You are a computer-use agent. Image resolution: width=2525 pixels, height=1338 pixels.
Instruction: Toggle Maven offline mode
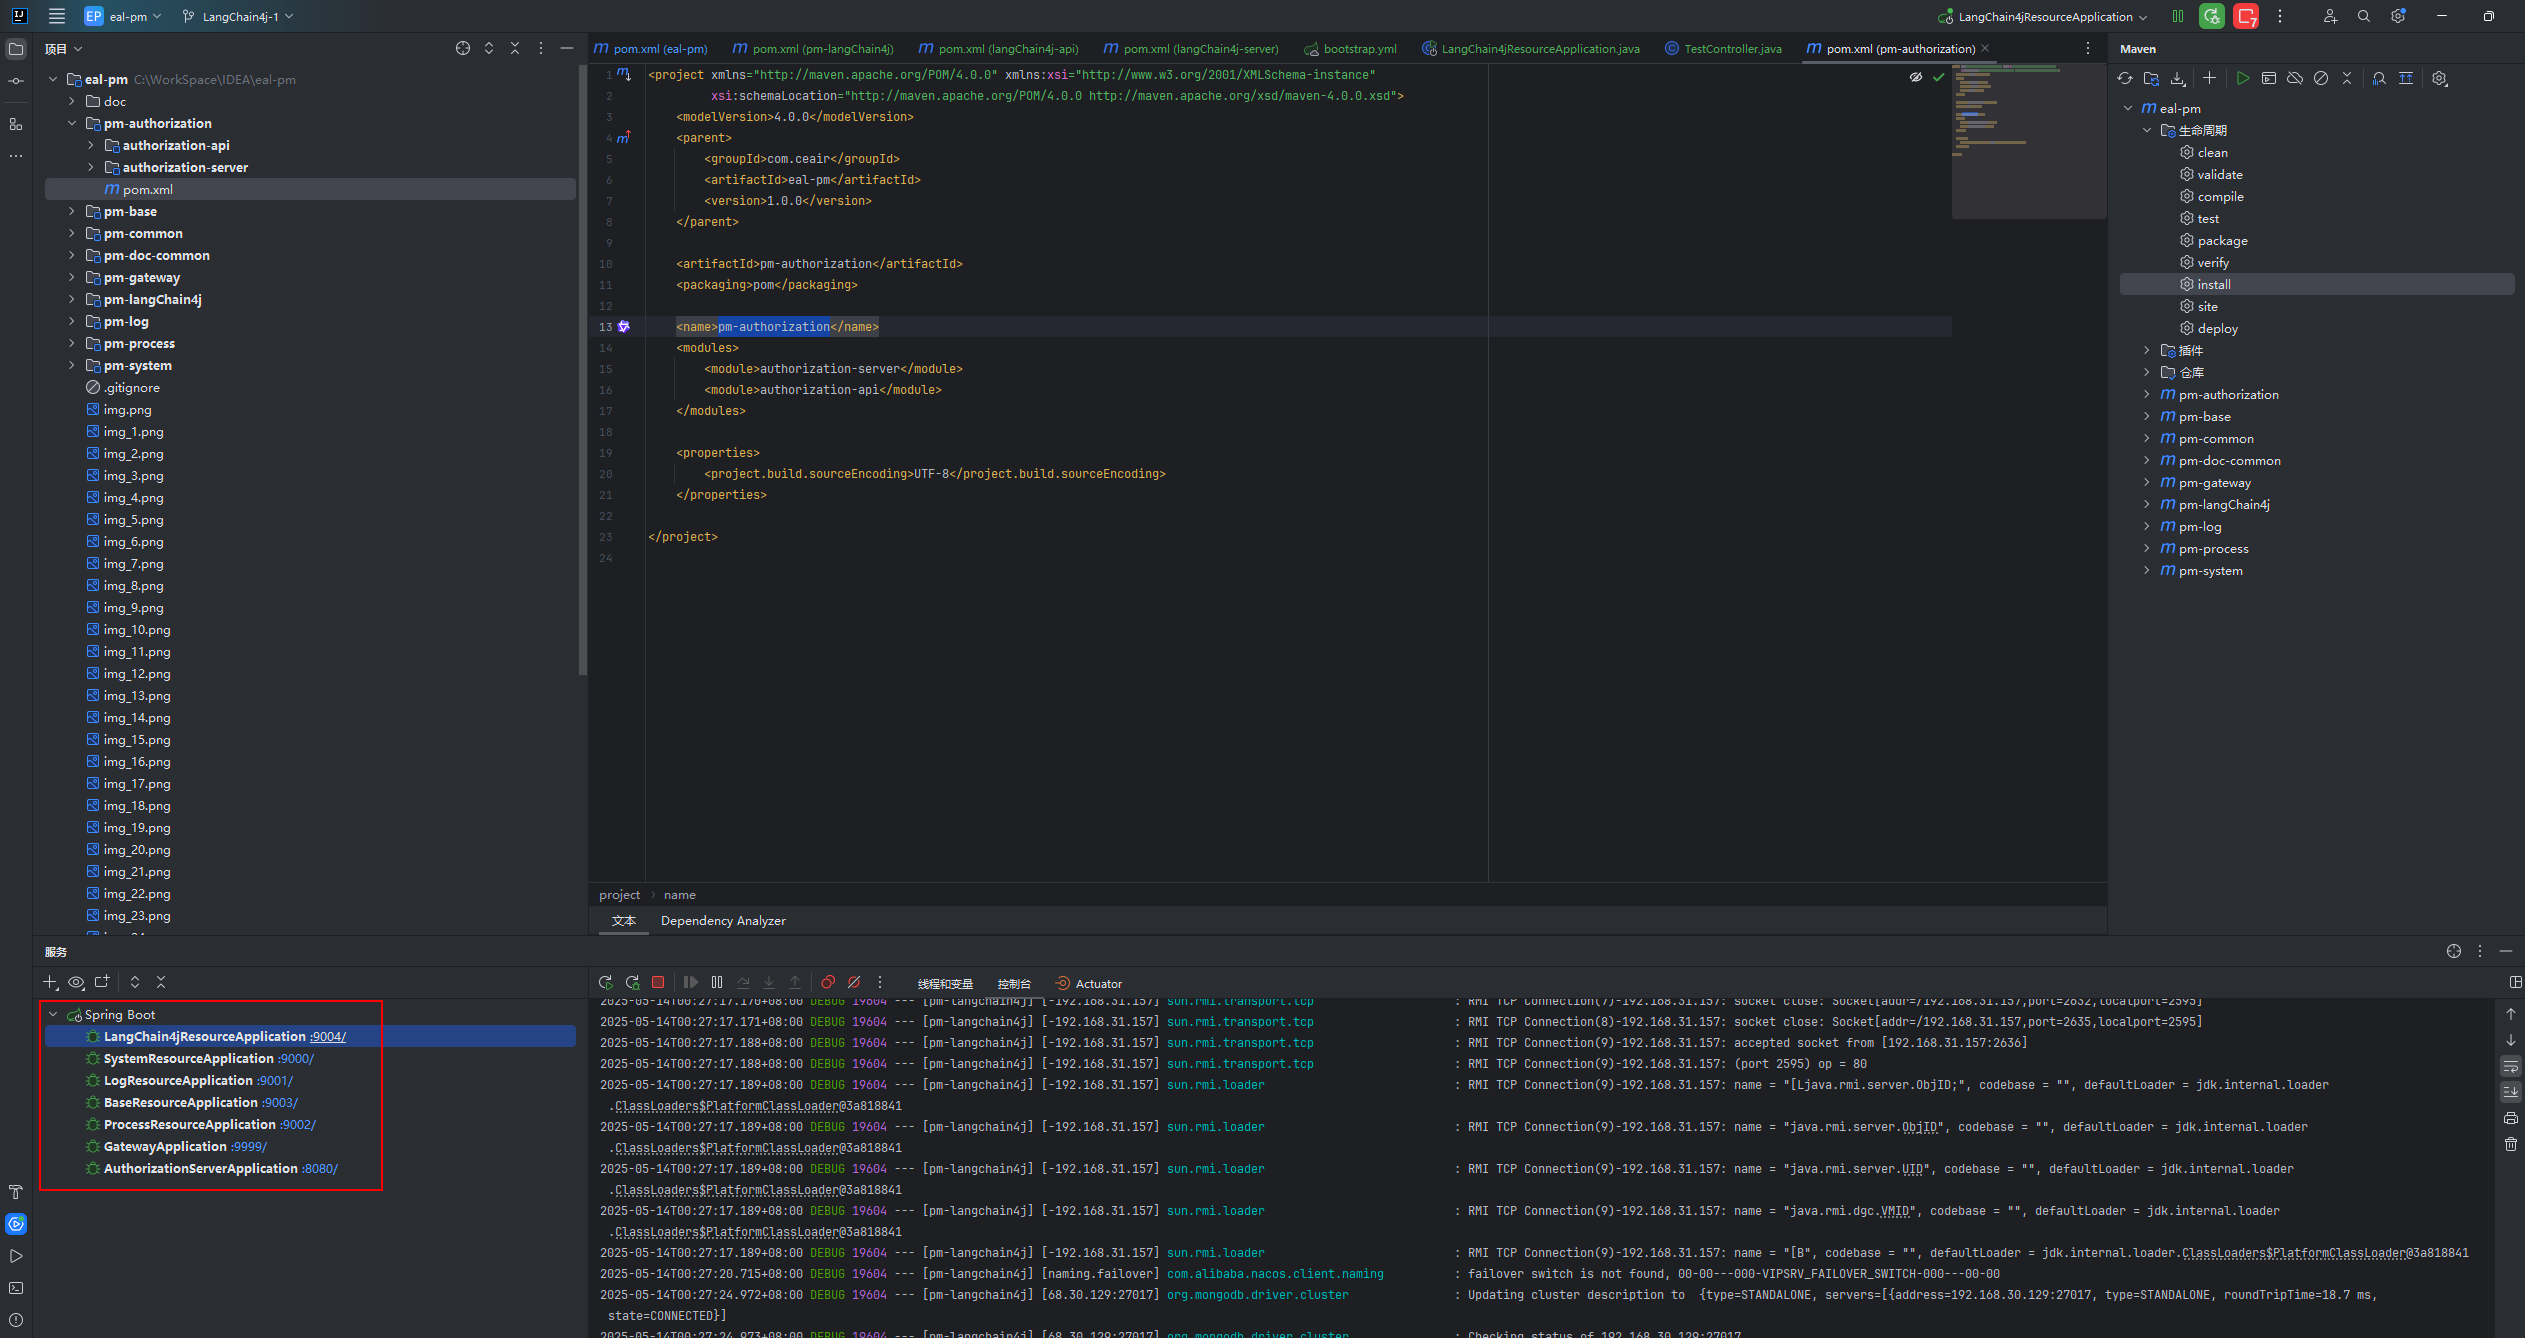tap(2295, 79)
